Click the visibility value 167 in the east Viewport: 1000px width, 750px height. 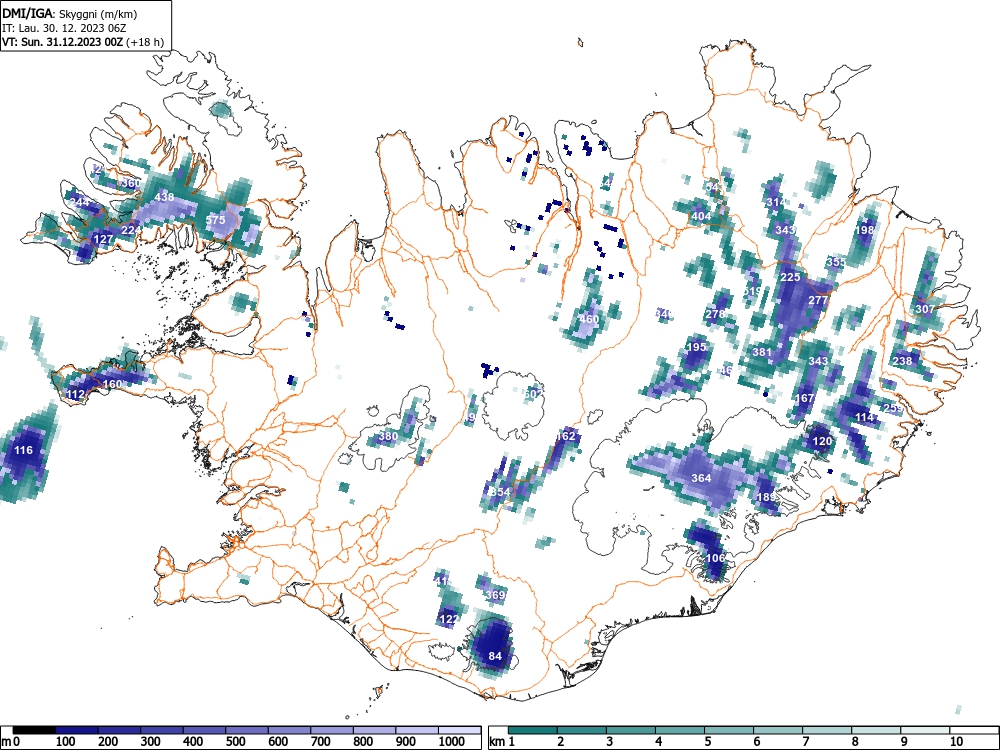[805, 398]
